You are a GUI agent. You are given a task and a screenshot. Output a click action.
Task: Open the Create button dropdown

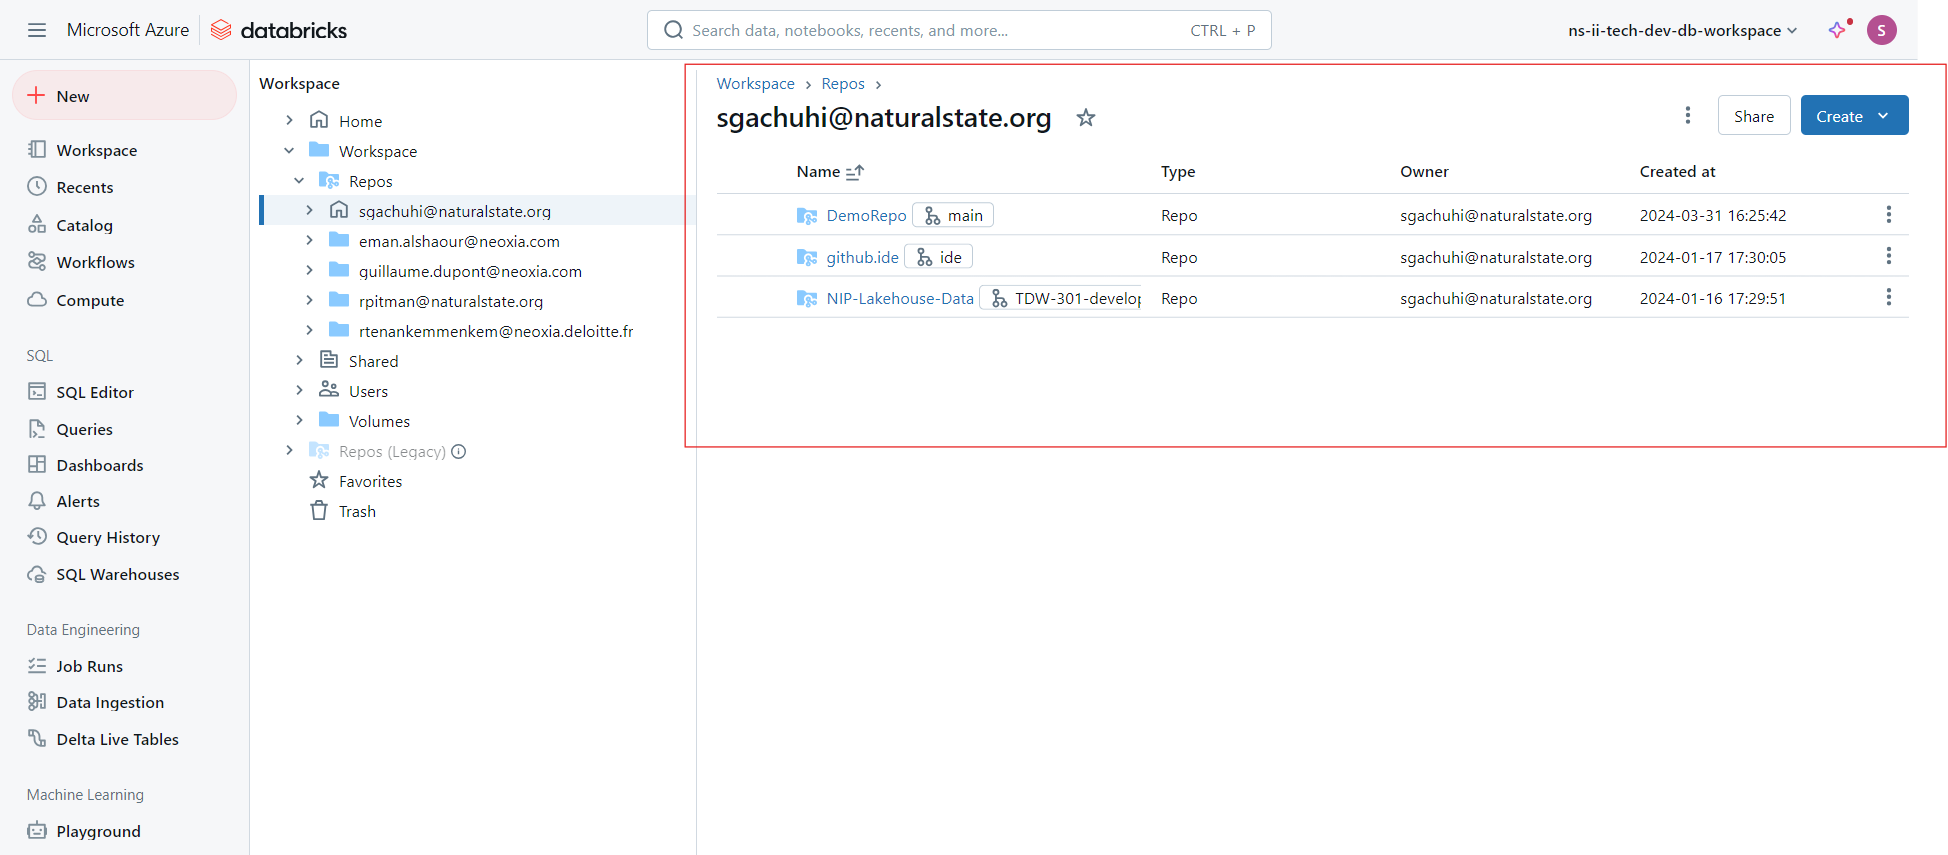[x=1883, y=116]
